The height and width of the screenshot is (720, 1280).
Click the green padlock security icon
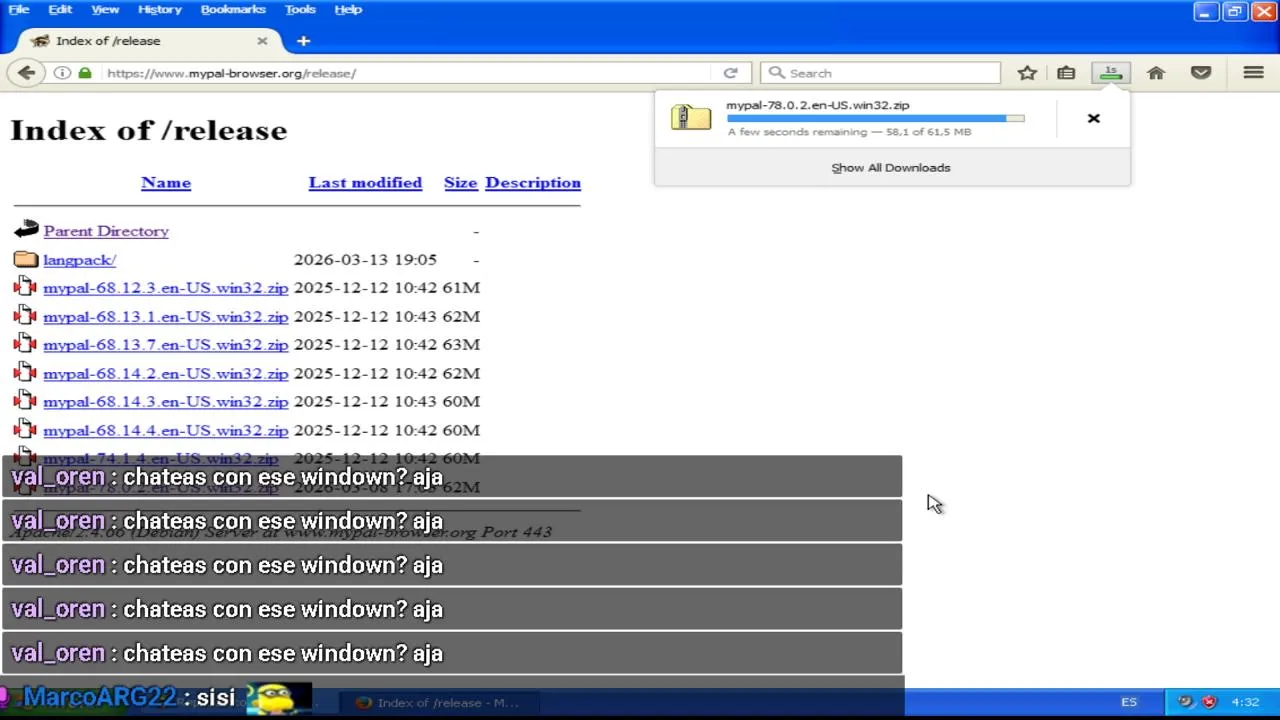click(85, 73)
